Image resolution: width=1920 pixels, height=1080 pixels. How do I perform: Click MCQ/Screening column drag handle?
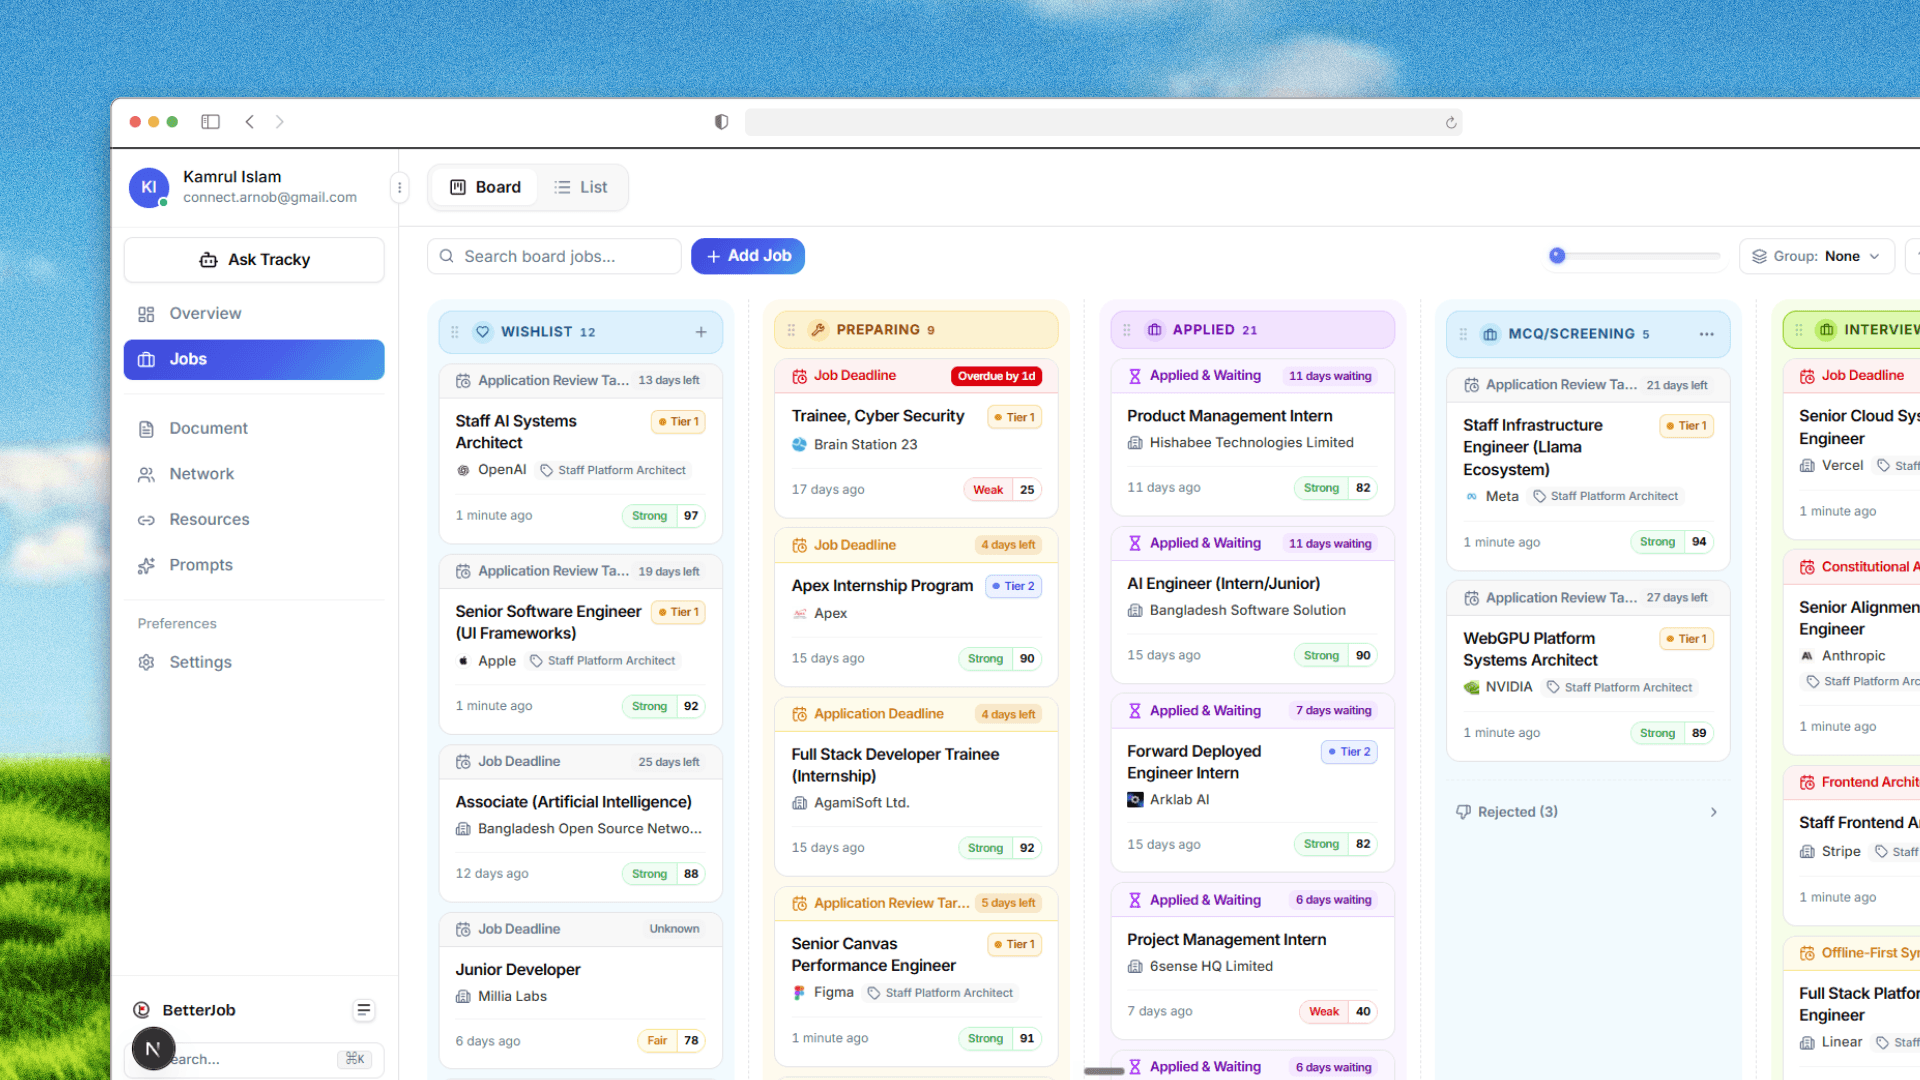(1463, 334)
